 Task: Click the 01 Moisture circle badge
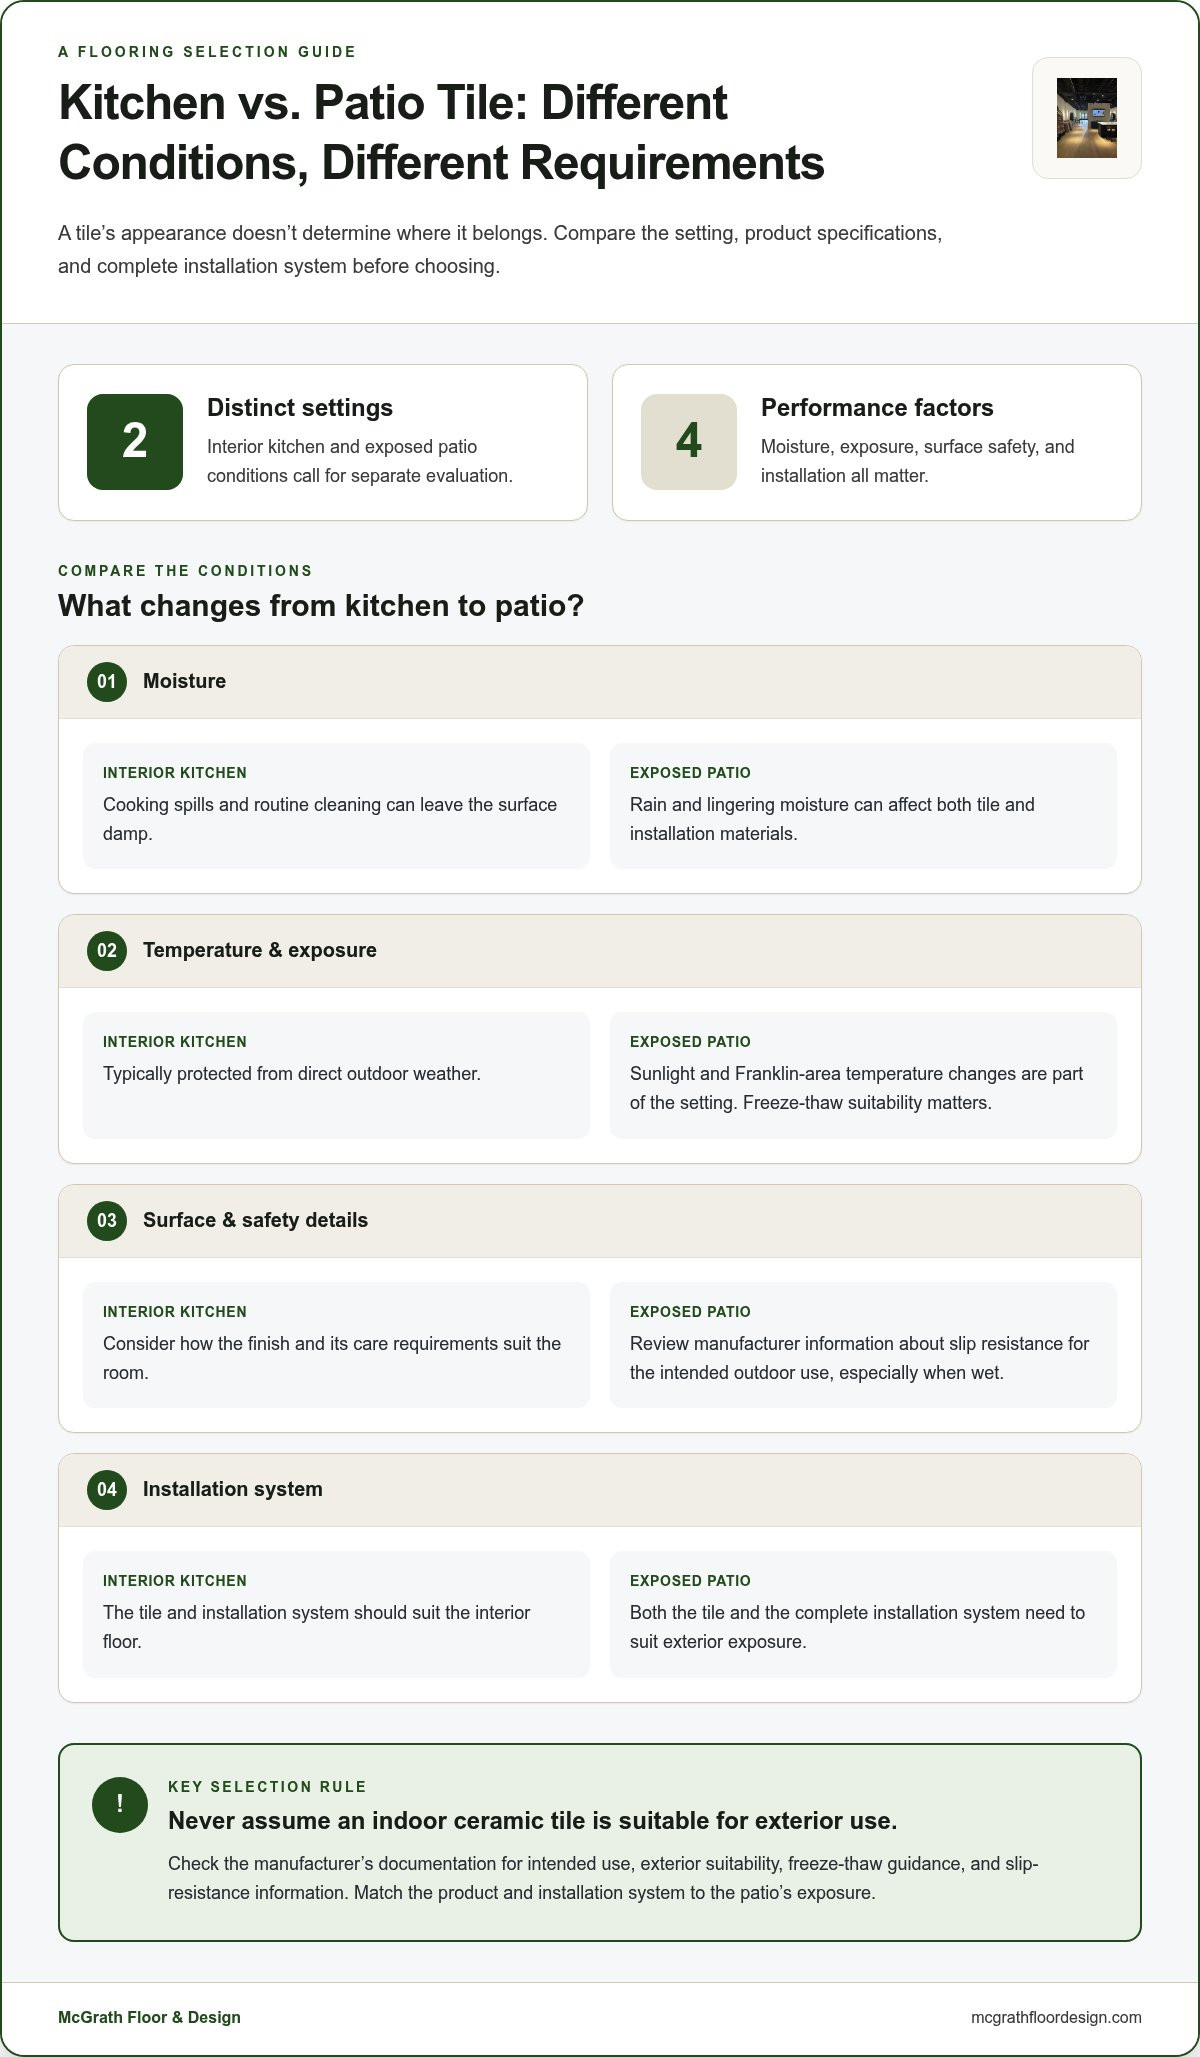click(x=107, y=682)
